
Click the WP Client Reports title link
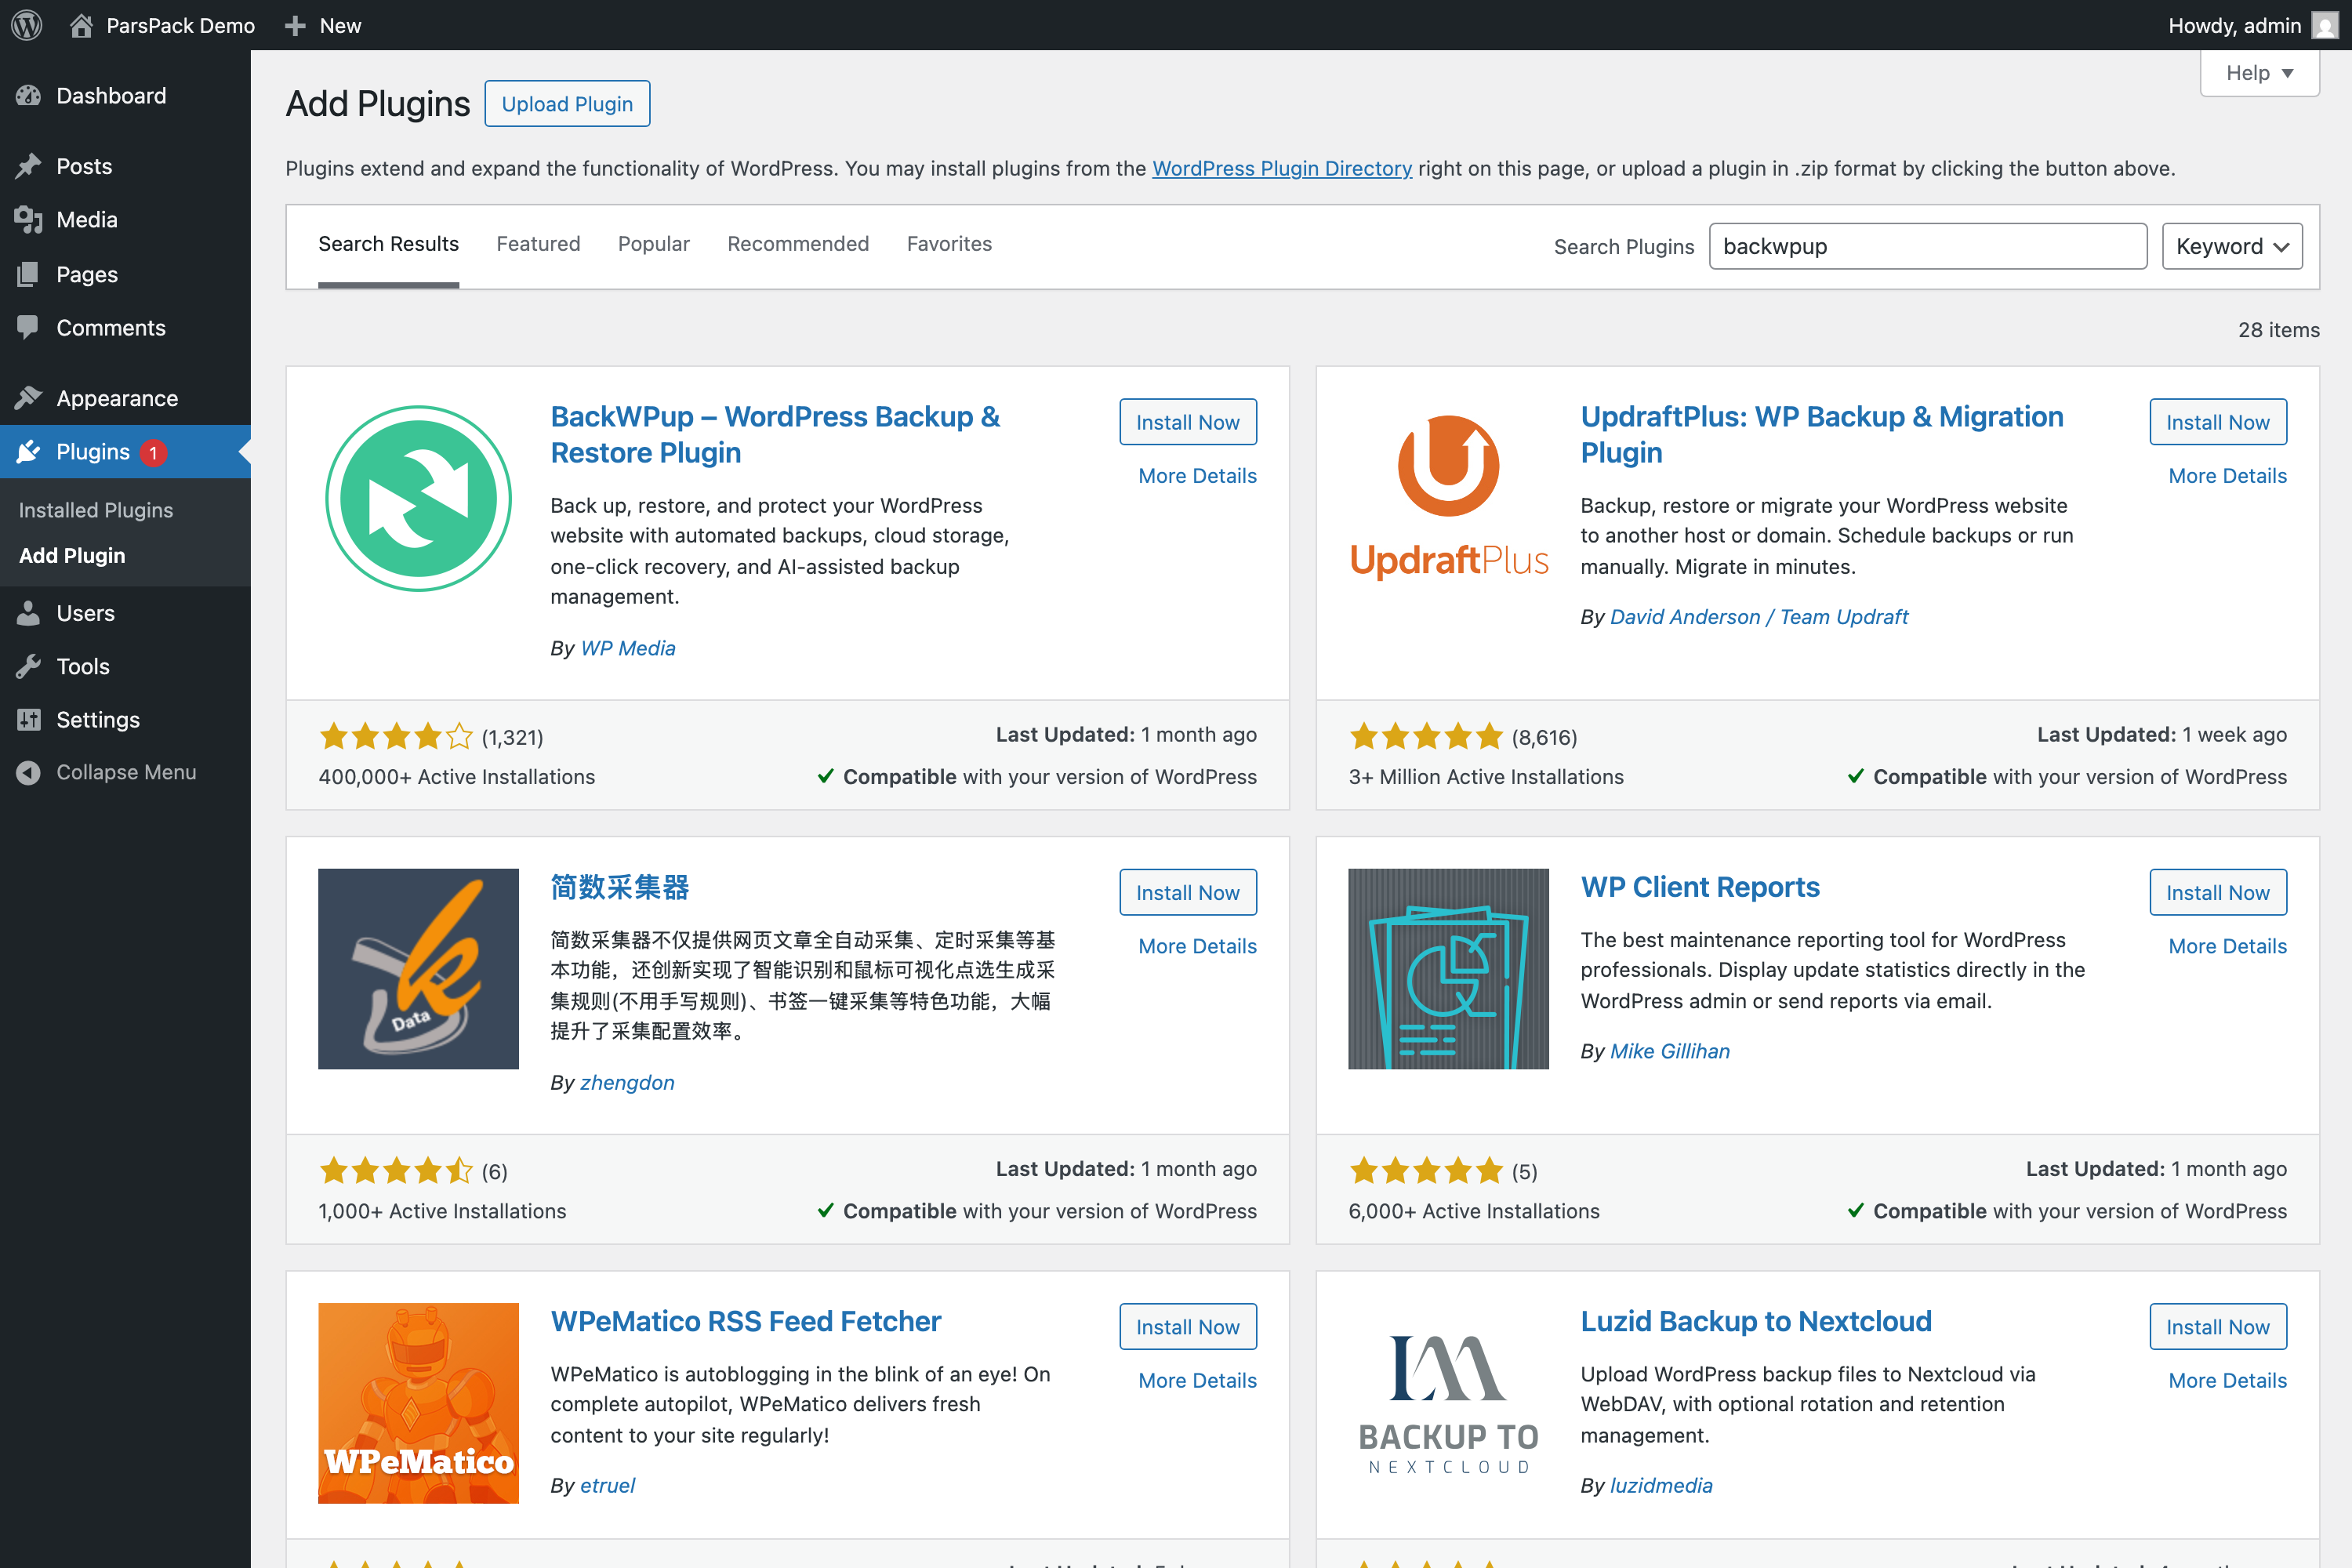(1700, 887)
